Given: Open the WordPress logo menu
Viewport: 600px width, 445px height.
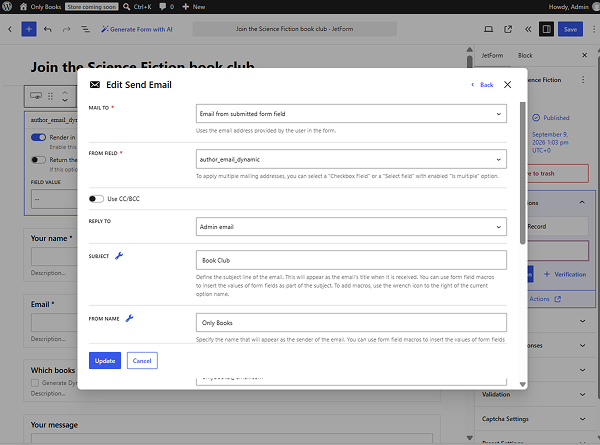Looking at the screenshot, I should pos(7,7).
